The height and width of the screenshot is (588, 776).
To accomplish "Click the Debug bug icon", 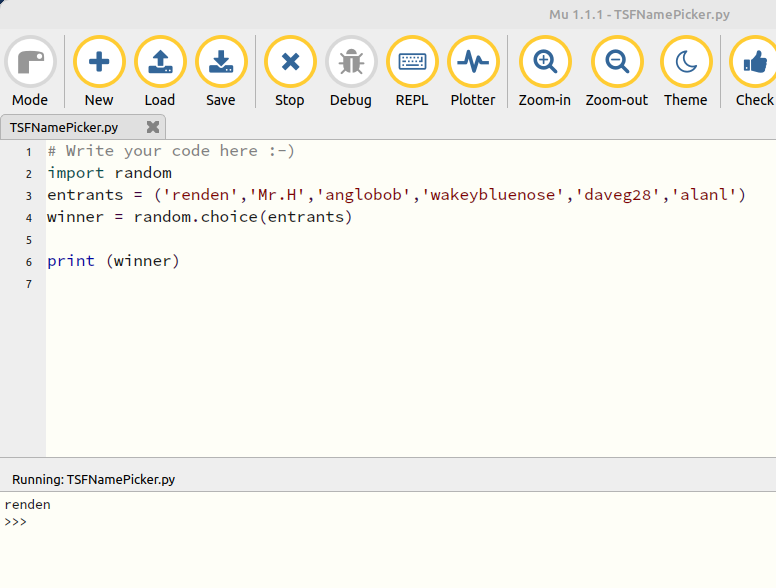I will click(x=351, y=63).
